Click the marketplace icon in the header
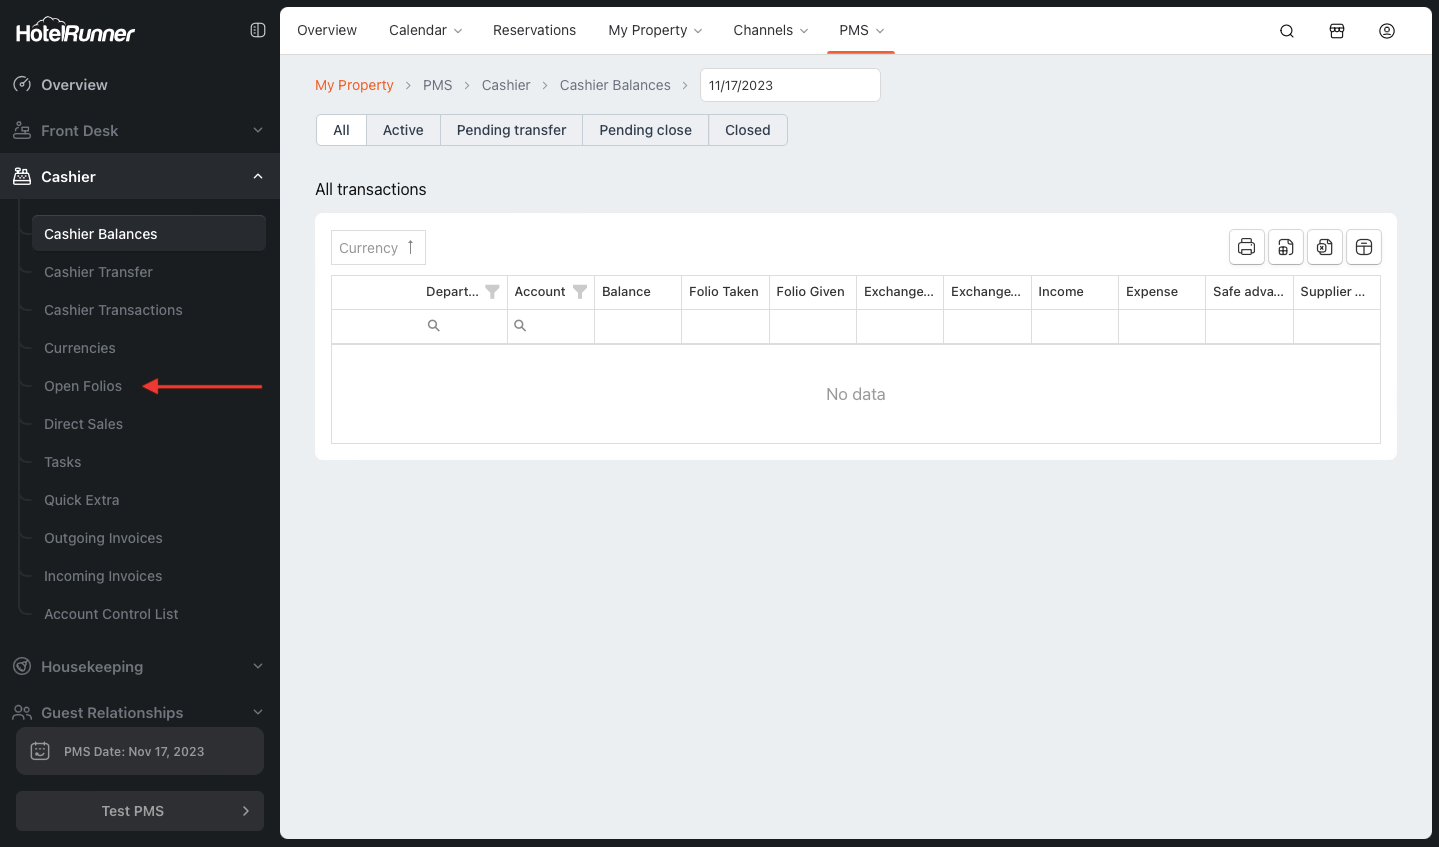Image resolution: width=1439 pixels, height=847 pixels. [1337, 30]
